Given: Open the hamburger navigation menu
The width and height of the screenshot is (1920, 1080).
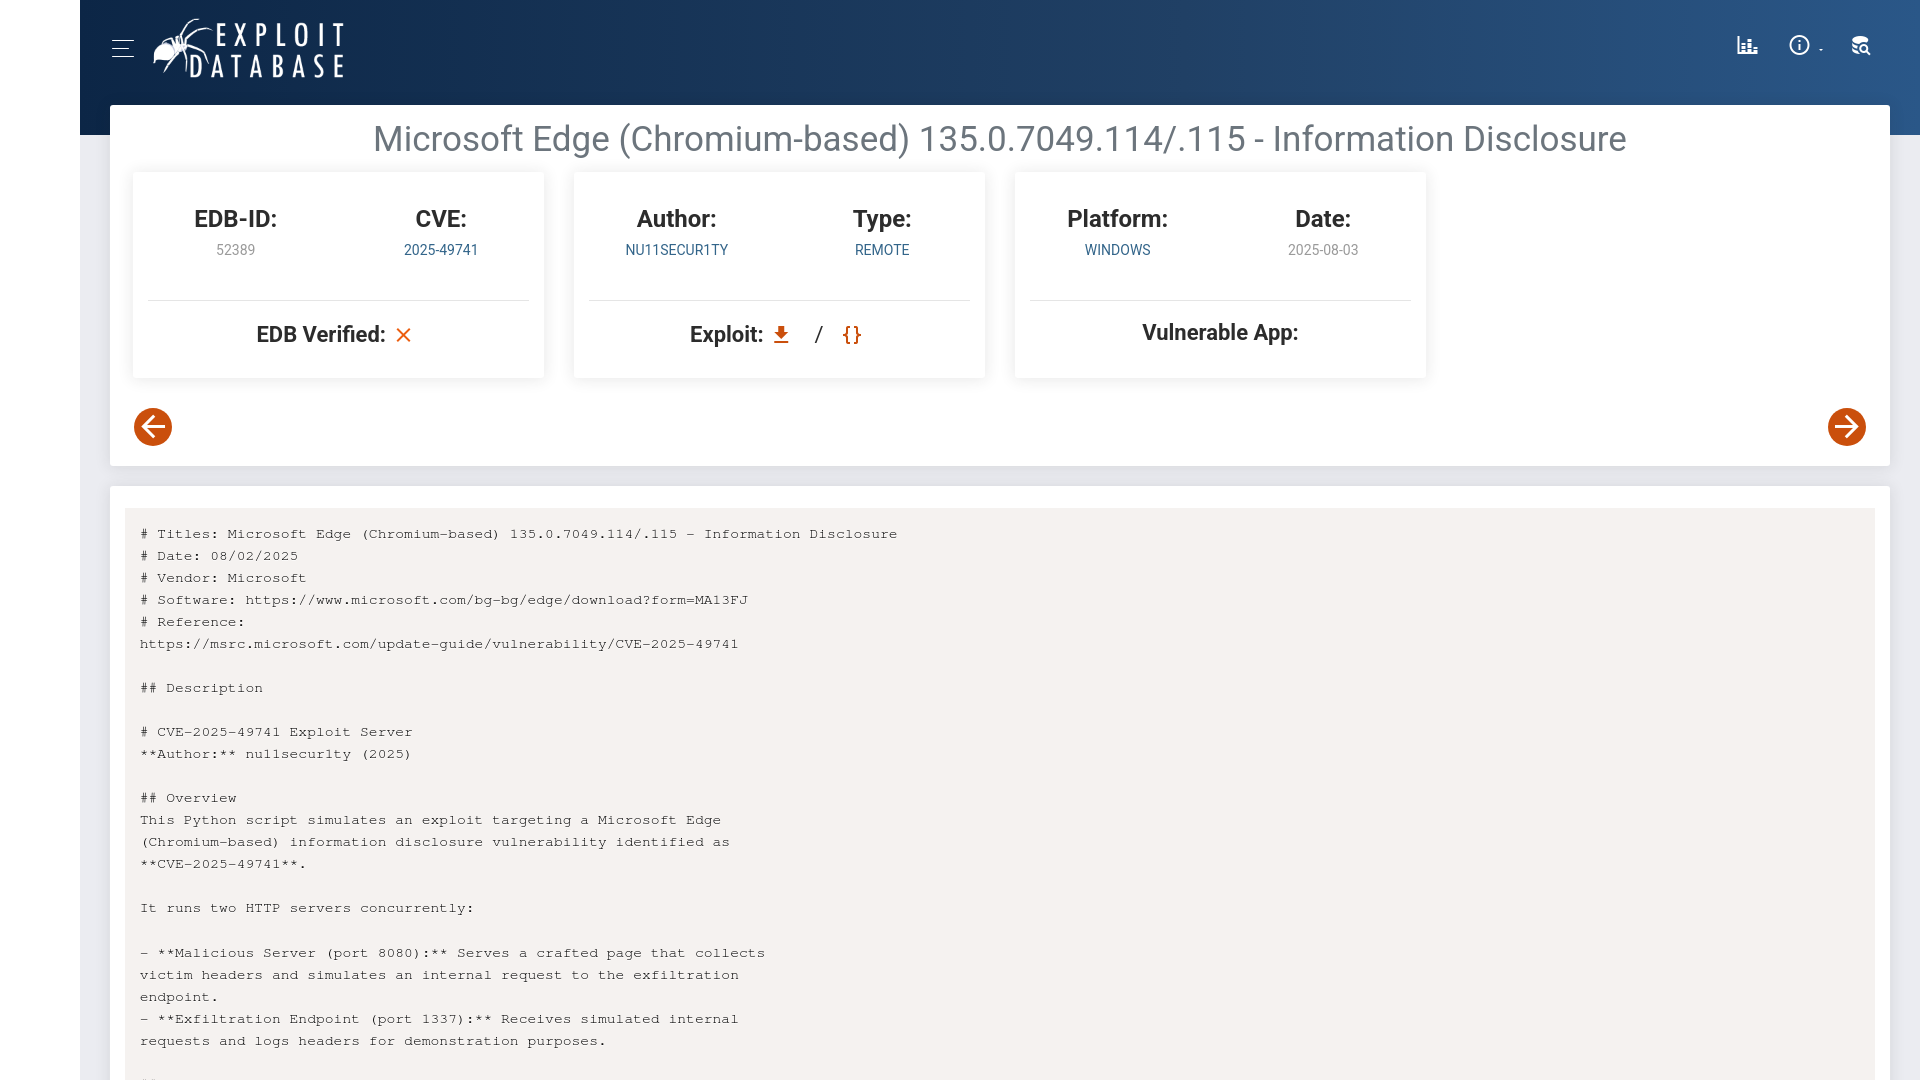Looking at the screenshot, I should [x=123, y=48].
